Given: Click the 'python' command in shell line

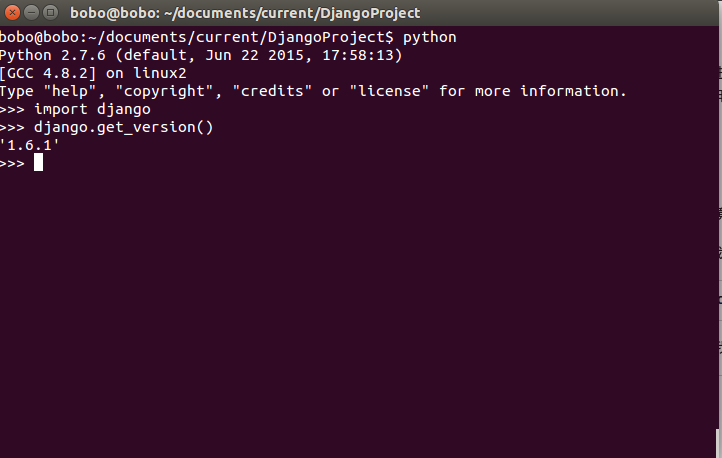Looking at the screenshot, I should click(x=430, y=37).
